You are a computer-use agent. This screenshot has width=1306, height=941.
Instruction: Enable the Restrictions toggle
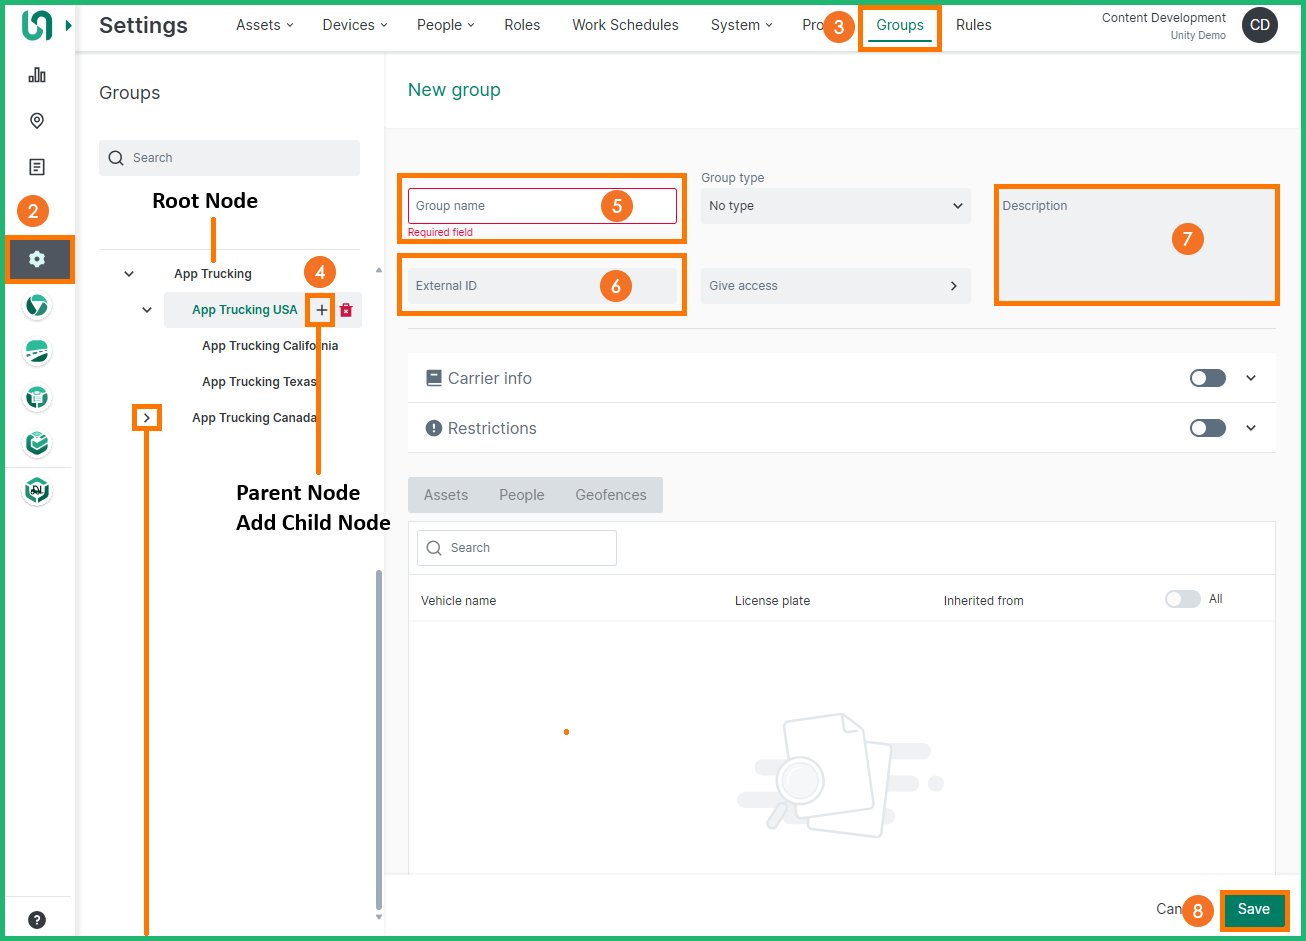(x=1207, y=428)
